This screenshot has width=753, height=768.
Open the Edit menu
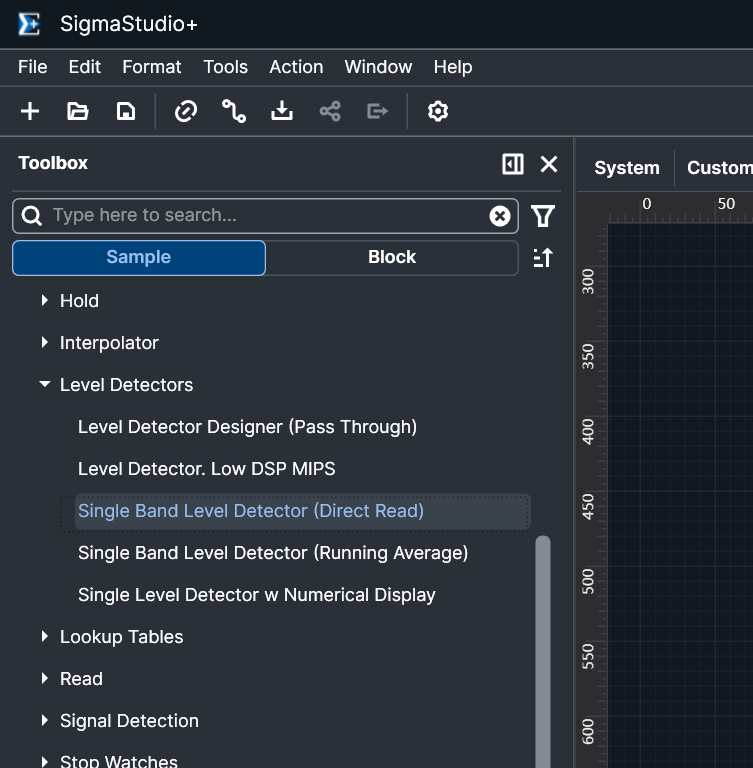[84, 67]
